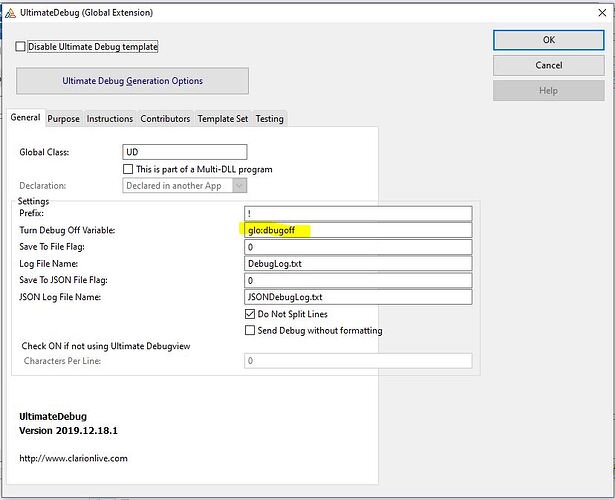
Task: Click the Prefix input field
Action: point(358,213)
